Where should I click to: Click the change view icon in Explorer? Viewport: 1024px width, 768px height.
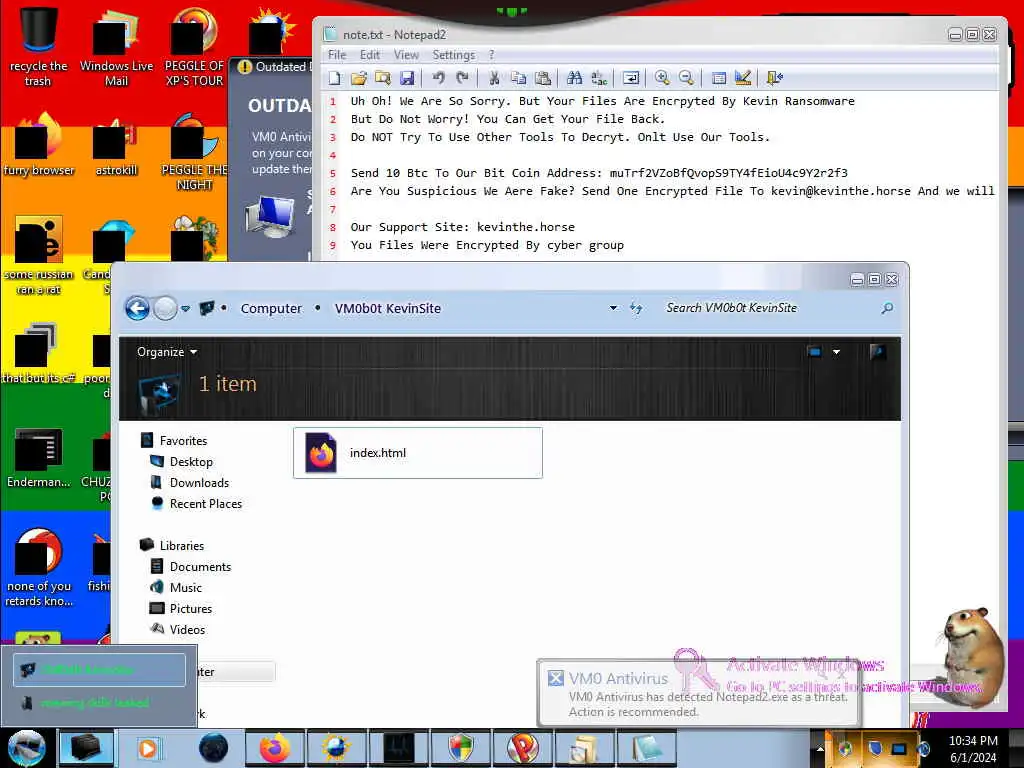(x=814, y=352)
